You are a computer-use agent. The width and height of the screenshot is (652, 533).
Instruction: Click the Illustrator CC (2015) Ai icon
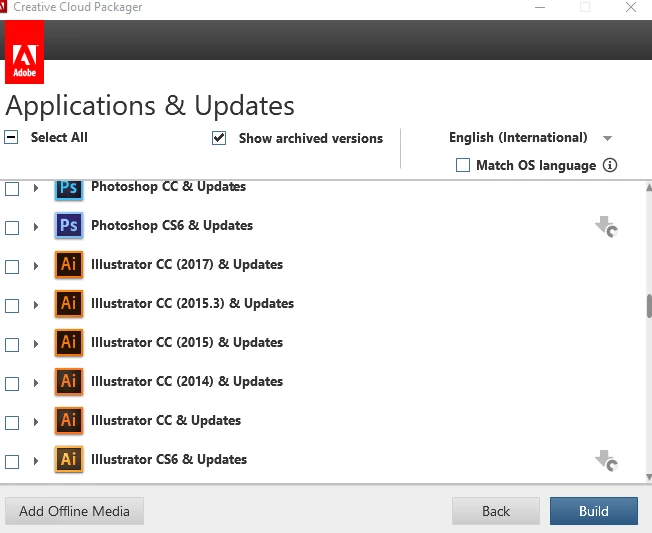click(x=69, y=343)
